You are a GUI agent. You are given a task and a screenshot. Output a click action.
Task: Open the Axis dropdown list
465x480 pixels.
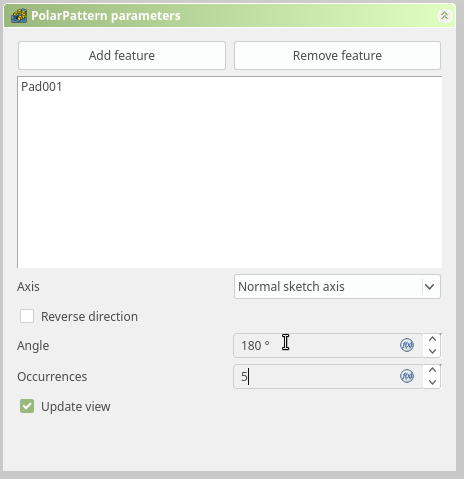337,287
